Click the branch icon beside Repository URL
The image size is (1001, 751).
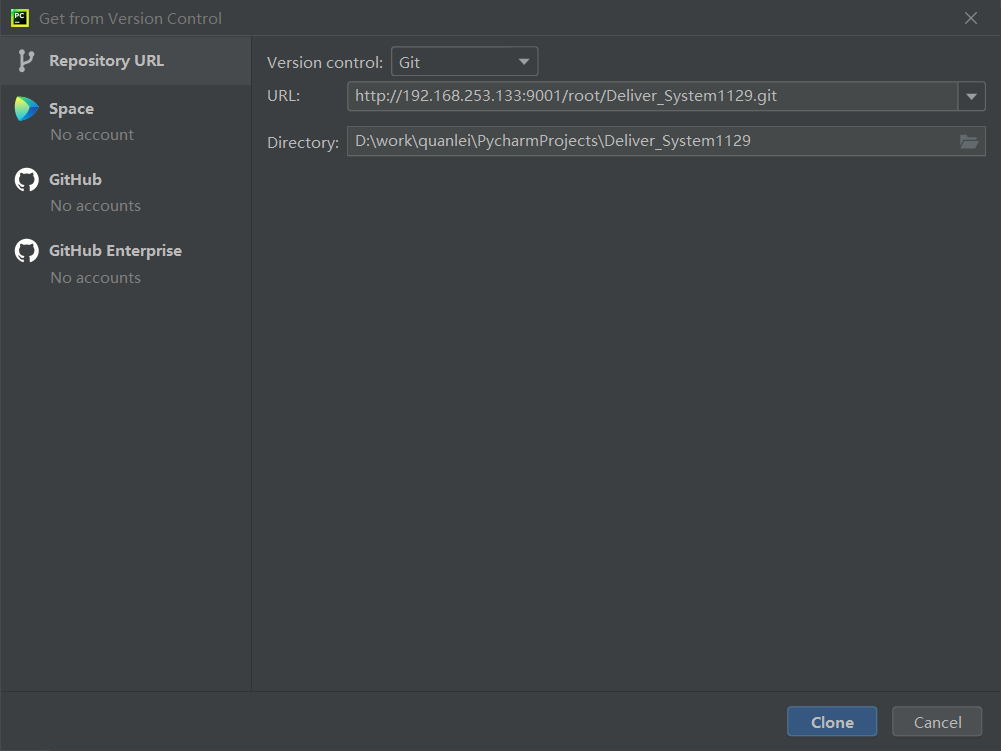26,61
